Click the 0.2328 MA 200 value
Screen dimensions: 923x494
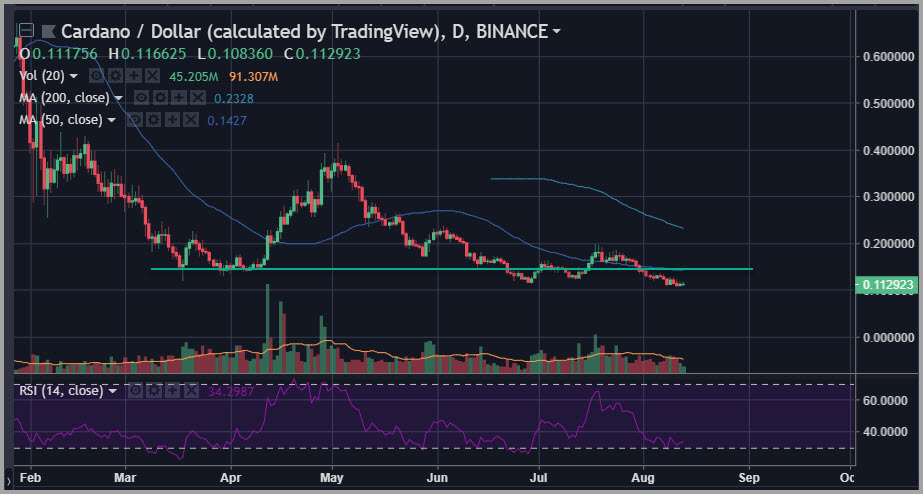point(234,98)
